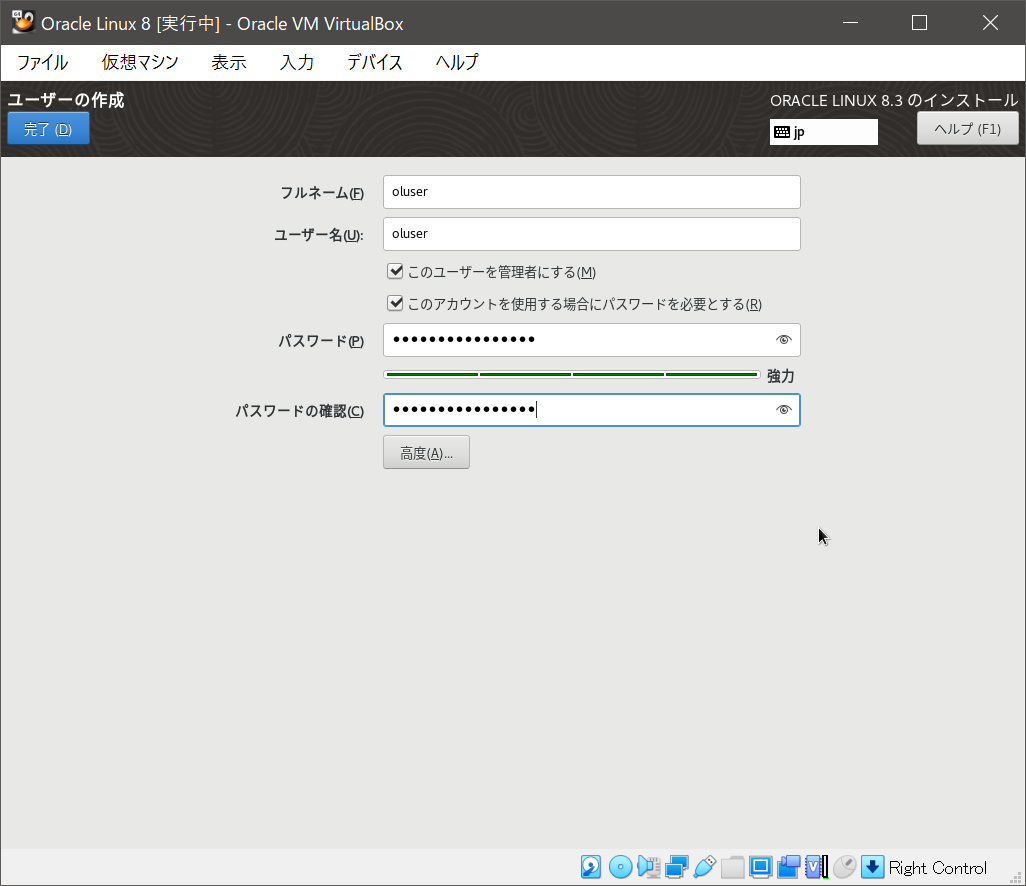The width and height of the screenshot is (1026, 886).
Task: Click the mouse integration status icon
Action: (x=845, y=867)
